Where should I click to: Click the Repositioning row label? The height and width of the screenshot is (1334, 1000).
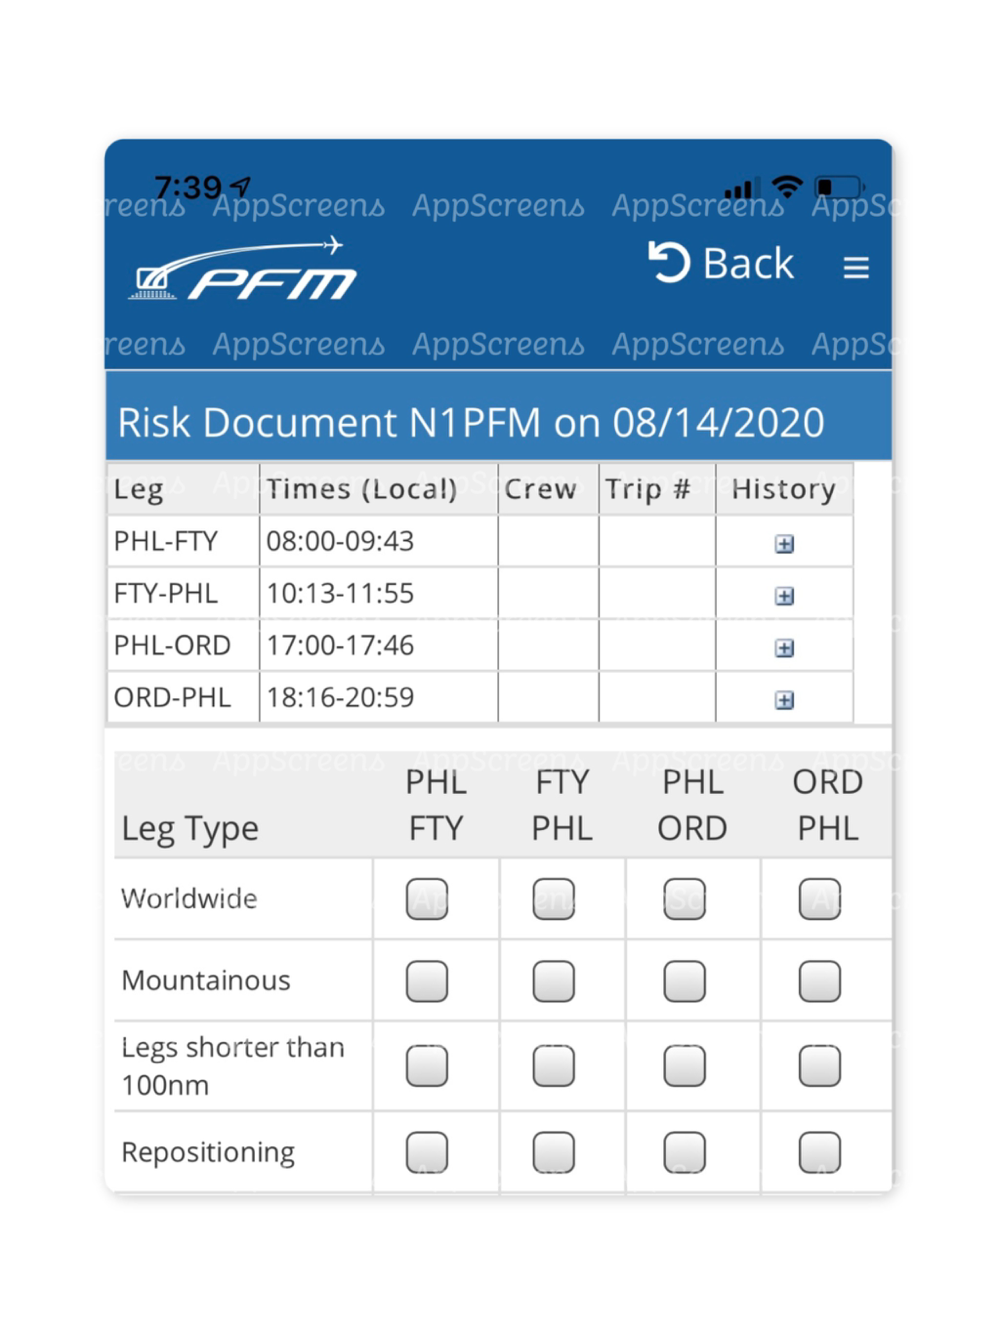pyautogui.click(x=208, y=1152)
